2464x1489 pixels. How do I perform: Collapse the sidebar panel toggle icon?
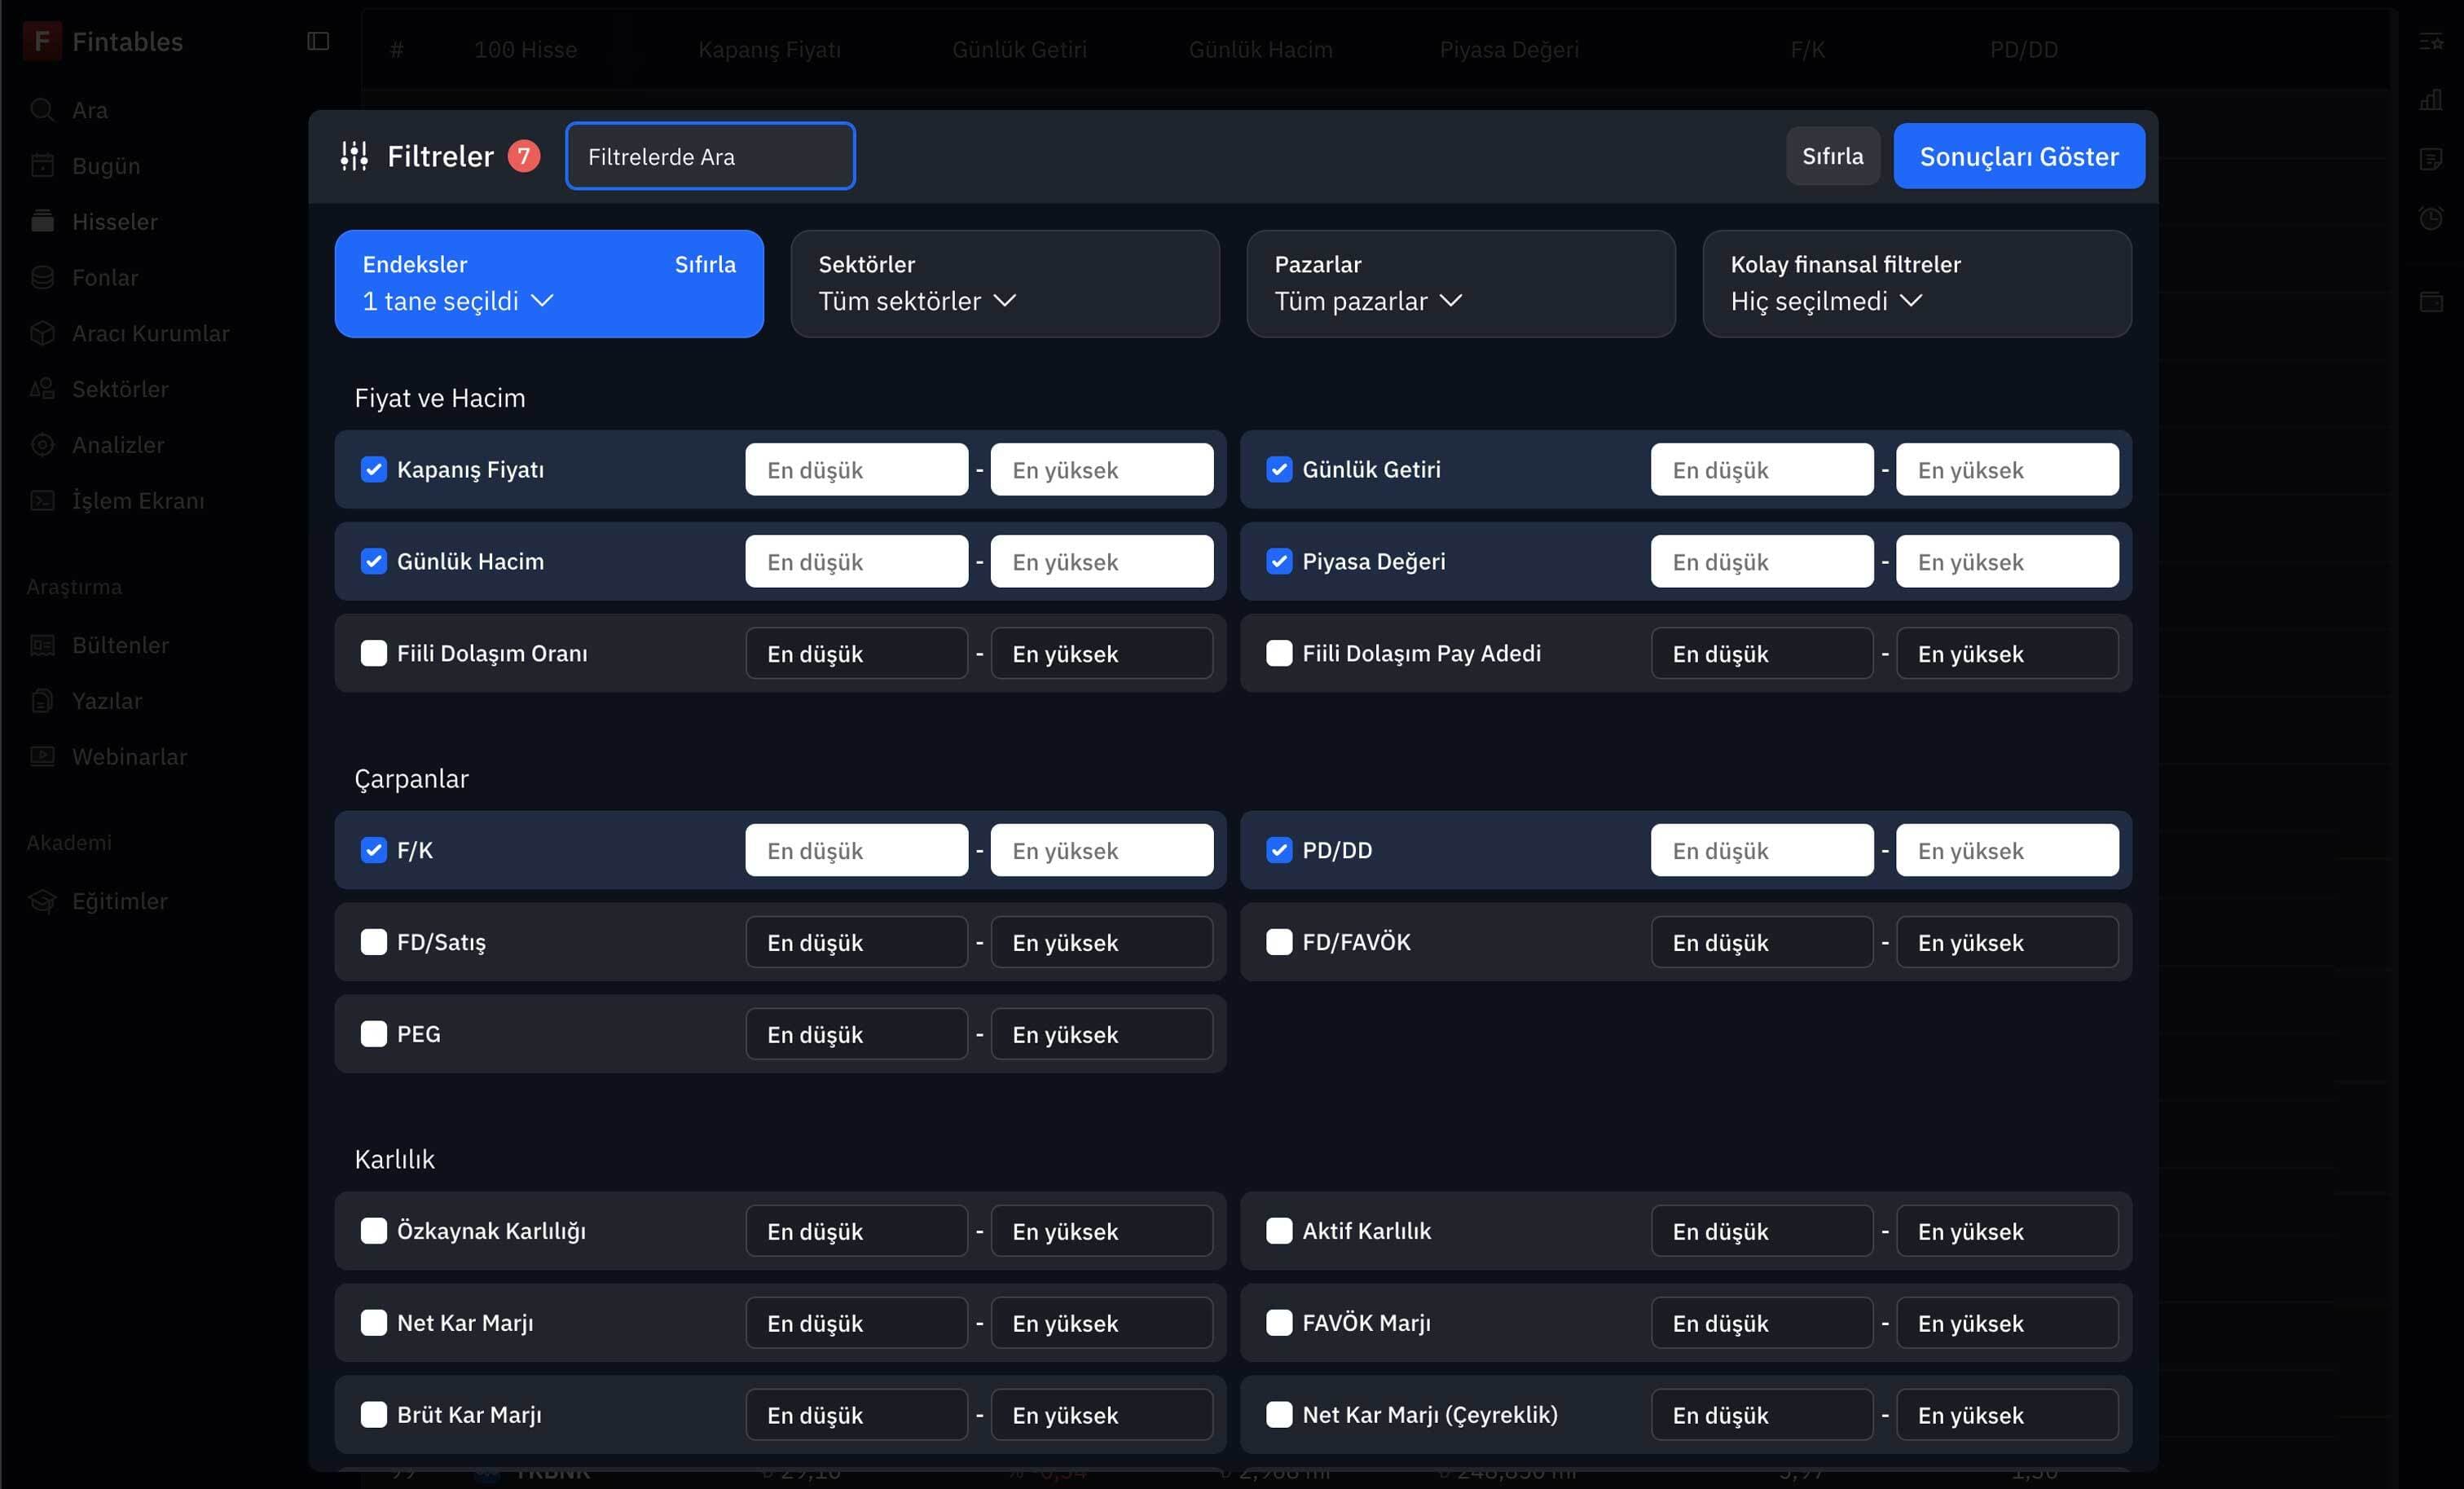pyautogui.click(x=318, y=41)
